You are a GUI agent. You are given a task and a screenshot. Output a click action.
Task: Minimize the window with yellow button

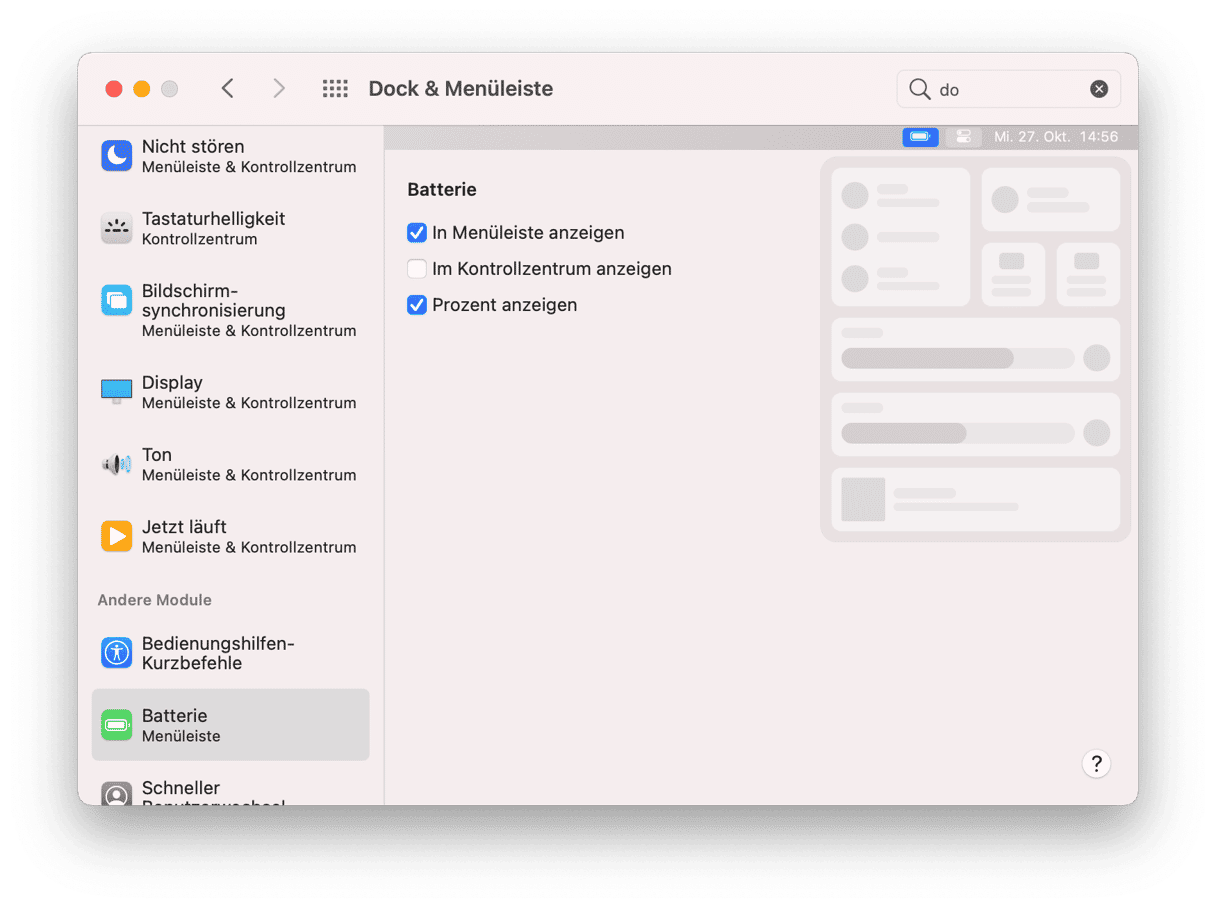(x=142, y=89)
